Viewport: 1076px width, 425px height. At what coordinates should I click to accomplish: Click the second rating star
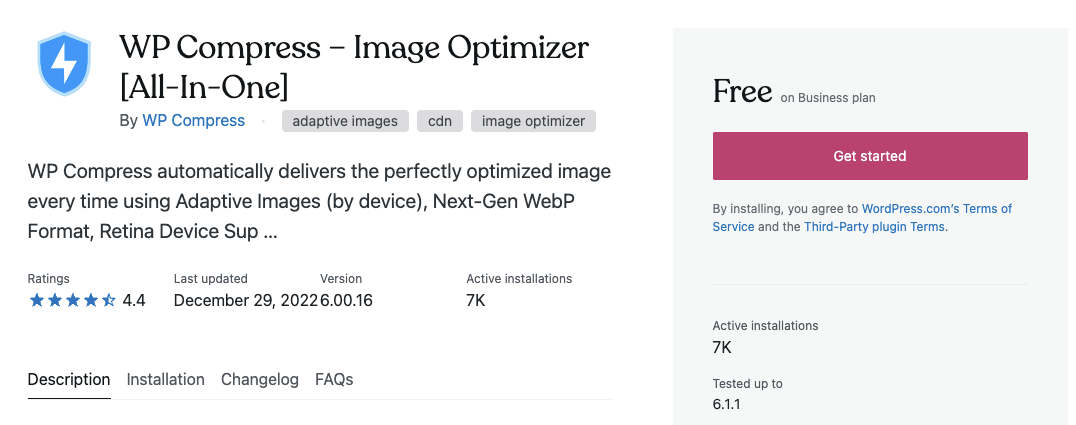[55, 300]
